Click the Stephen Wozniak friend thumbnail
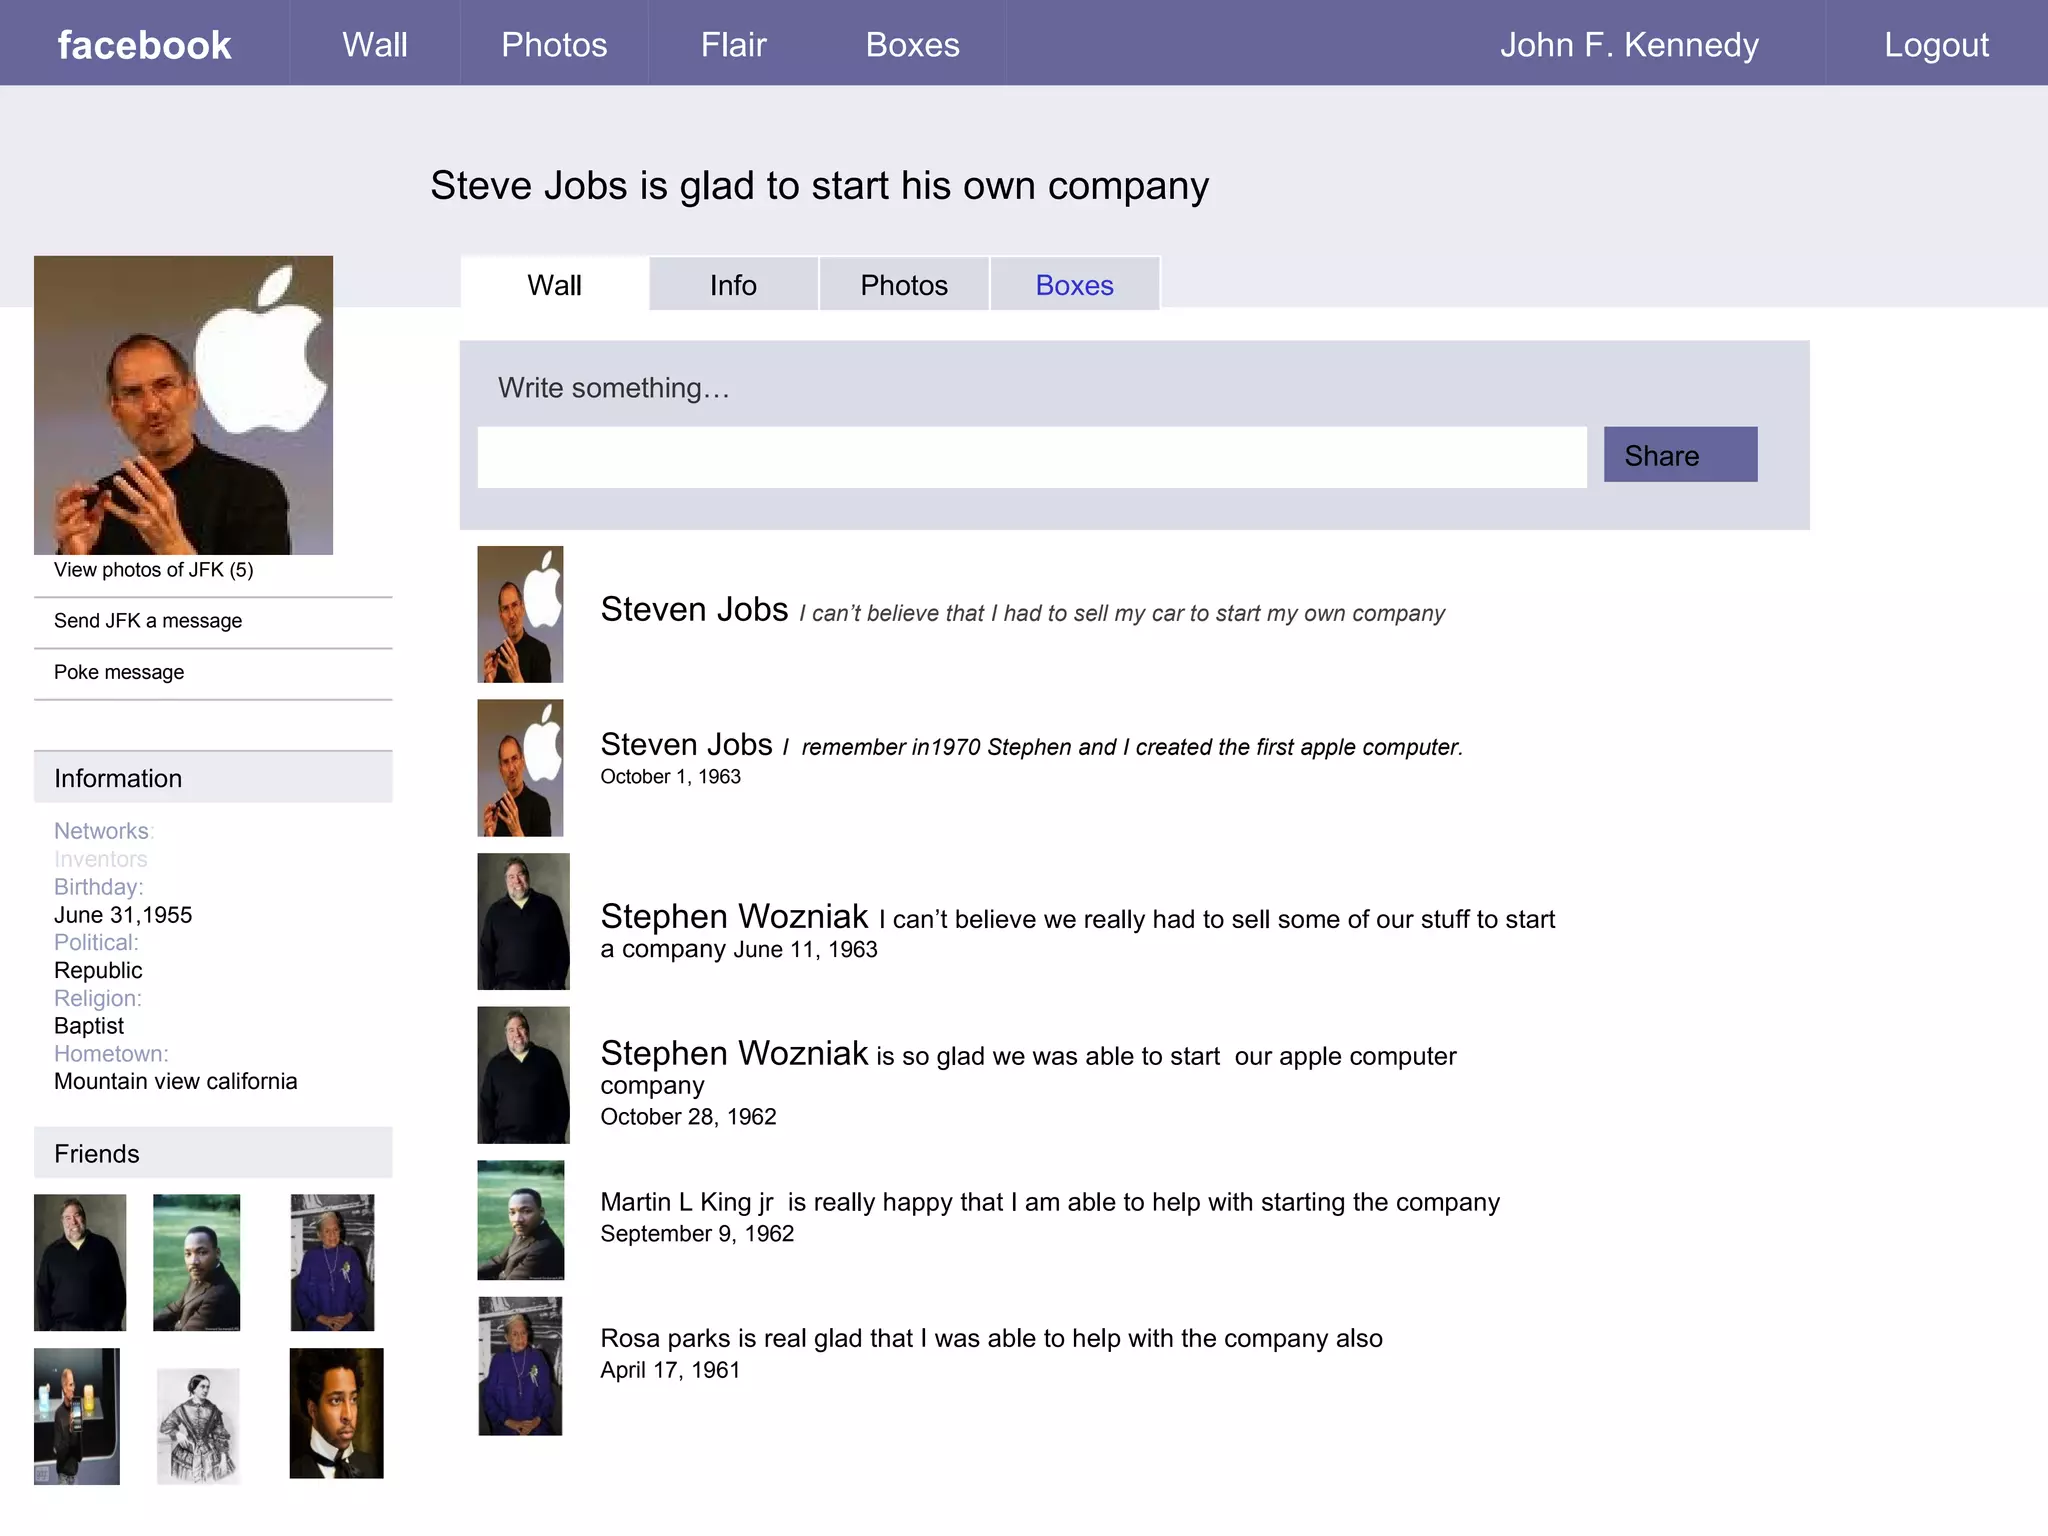 (80, 1262)
